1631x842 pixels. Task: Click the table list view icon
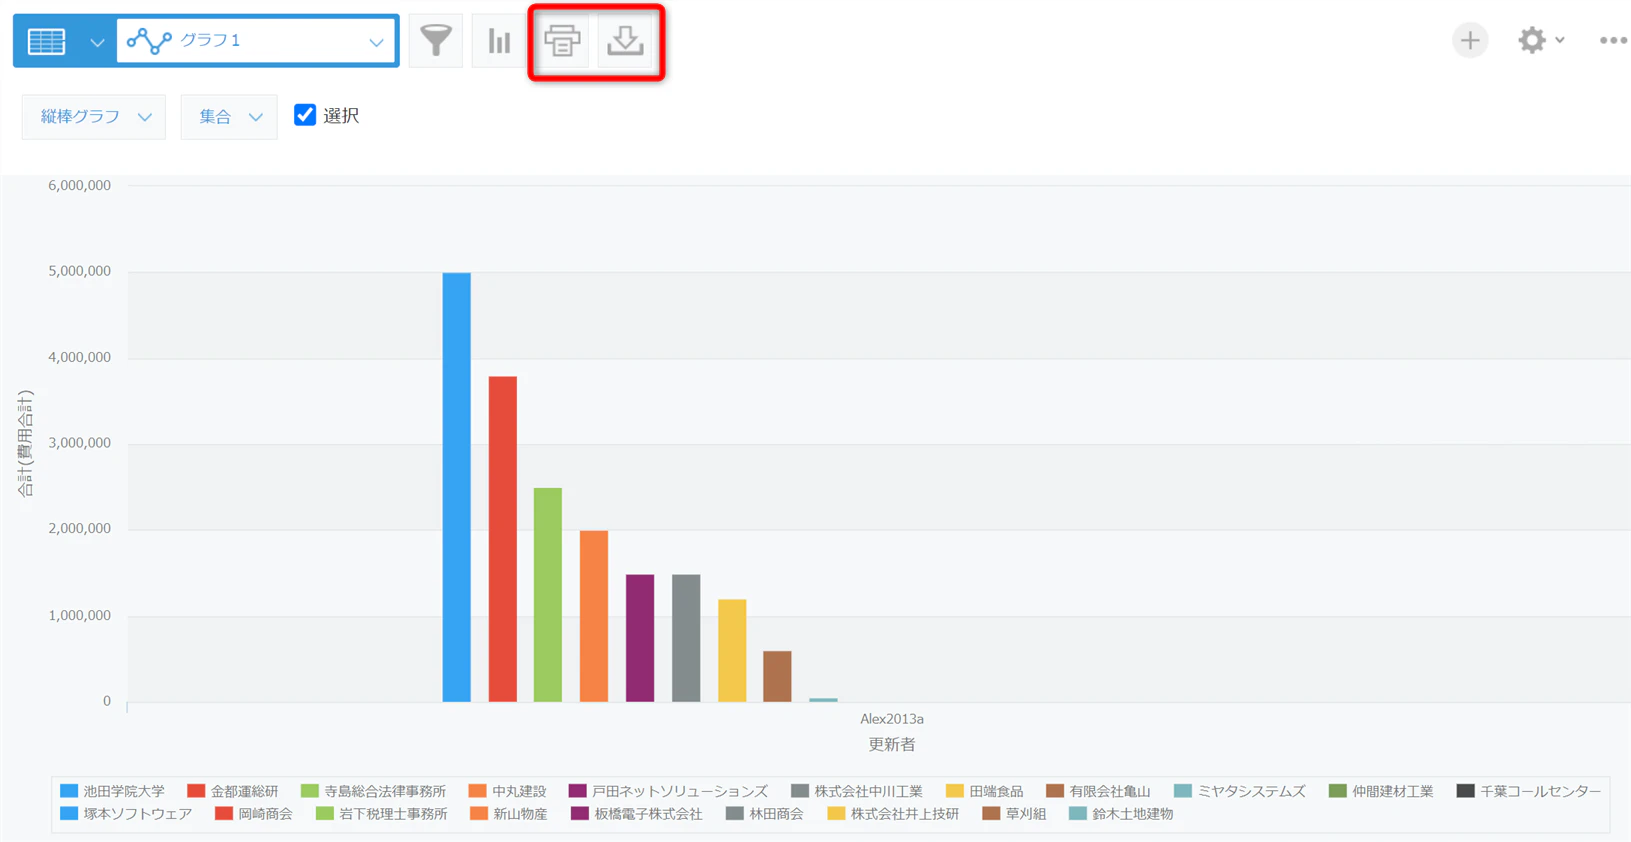[47, 41]
